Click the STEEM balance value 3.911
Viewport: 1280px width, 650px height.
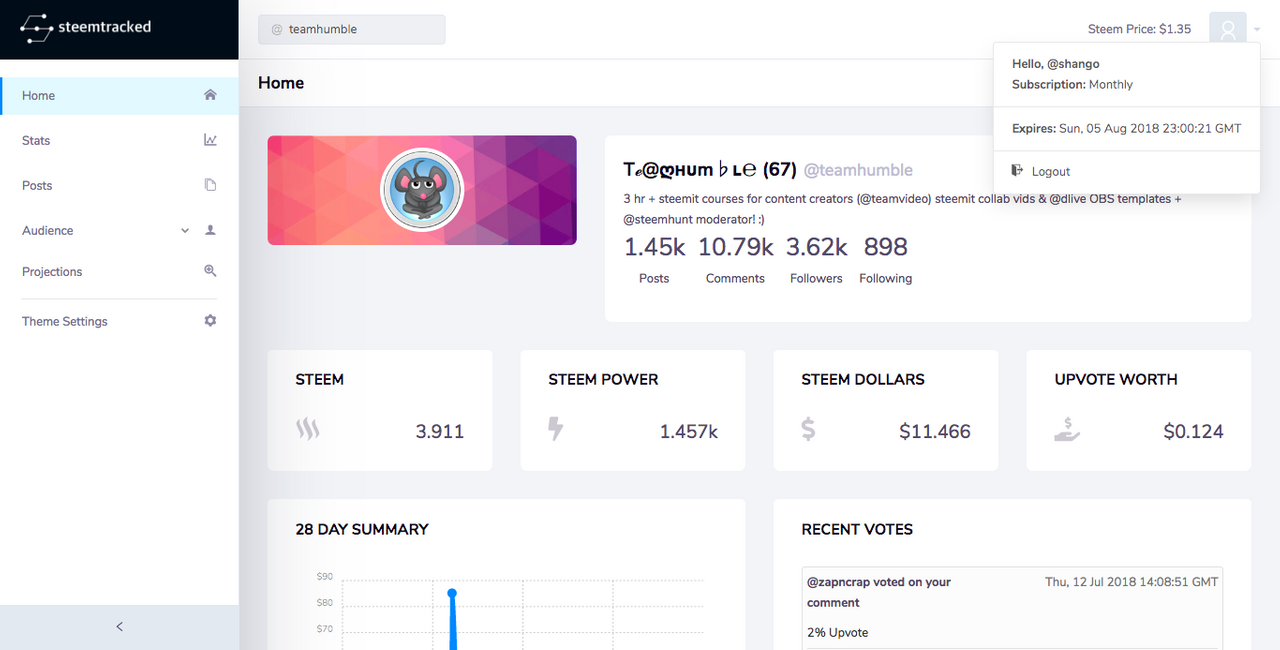(x=440, y=432)
